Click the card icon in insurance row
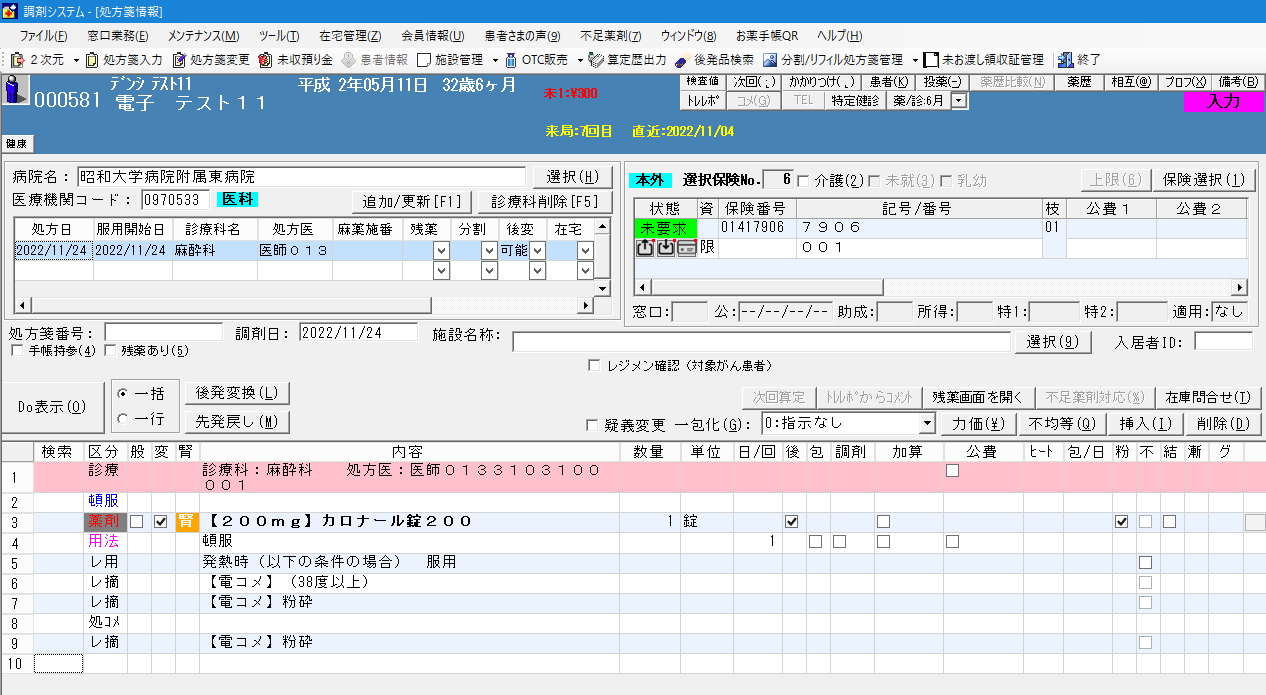The image size is (1266, 695). [x=686, y=248]
